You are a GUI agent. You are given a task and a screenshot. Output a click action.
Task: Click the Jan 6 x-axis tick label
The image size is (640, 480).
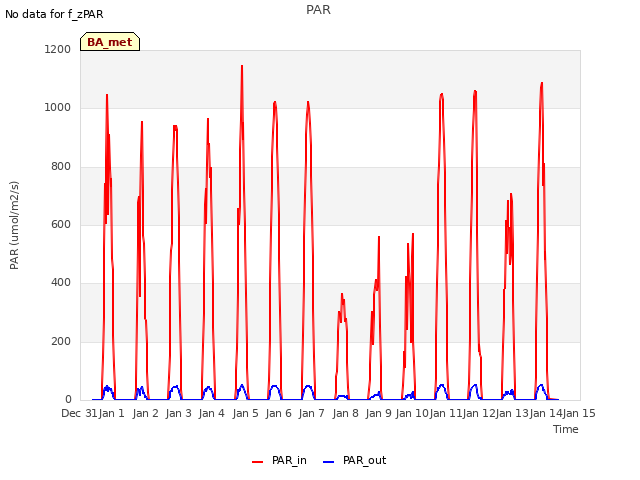click(278, 413)
